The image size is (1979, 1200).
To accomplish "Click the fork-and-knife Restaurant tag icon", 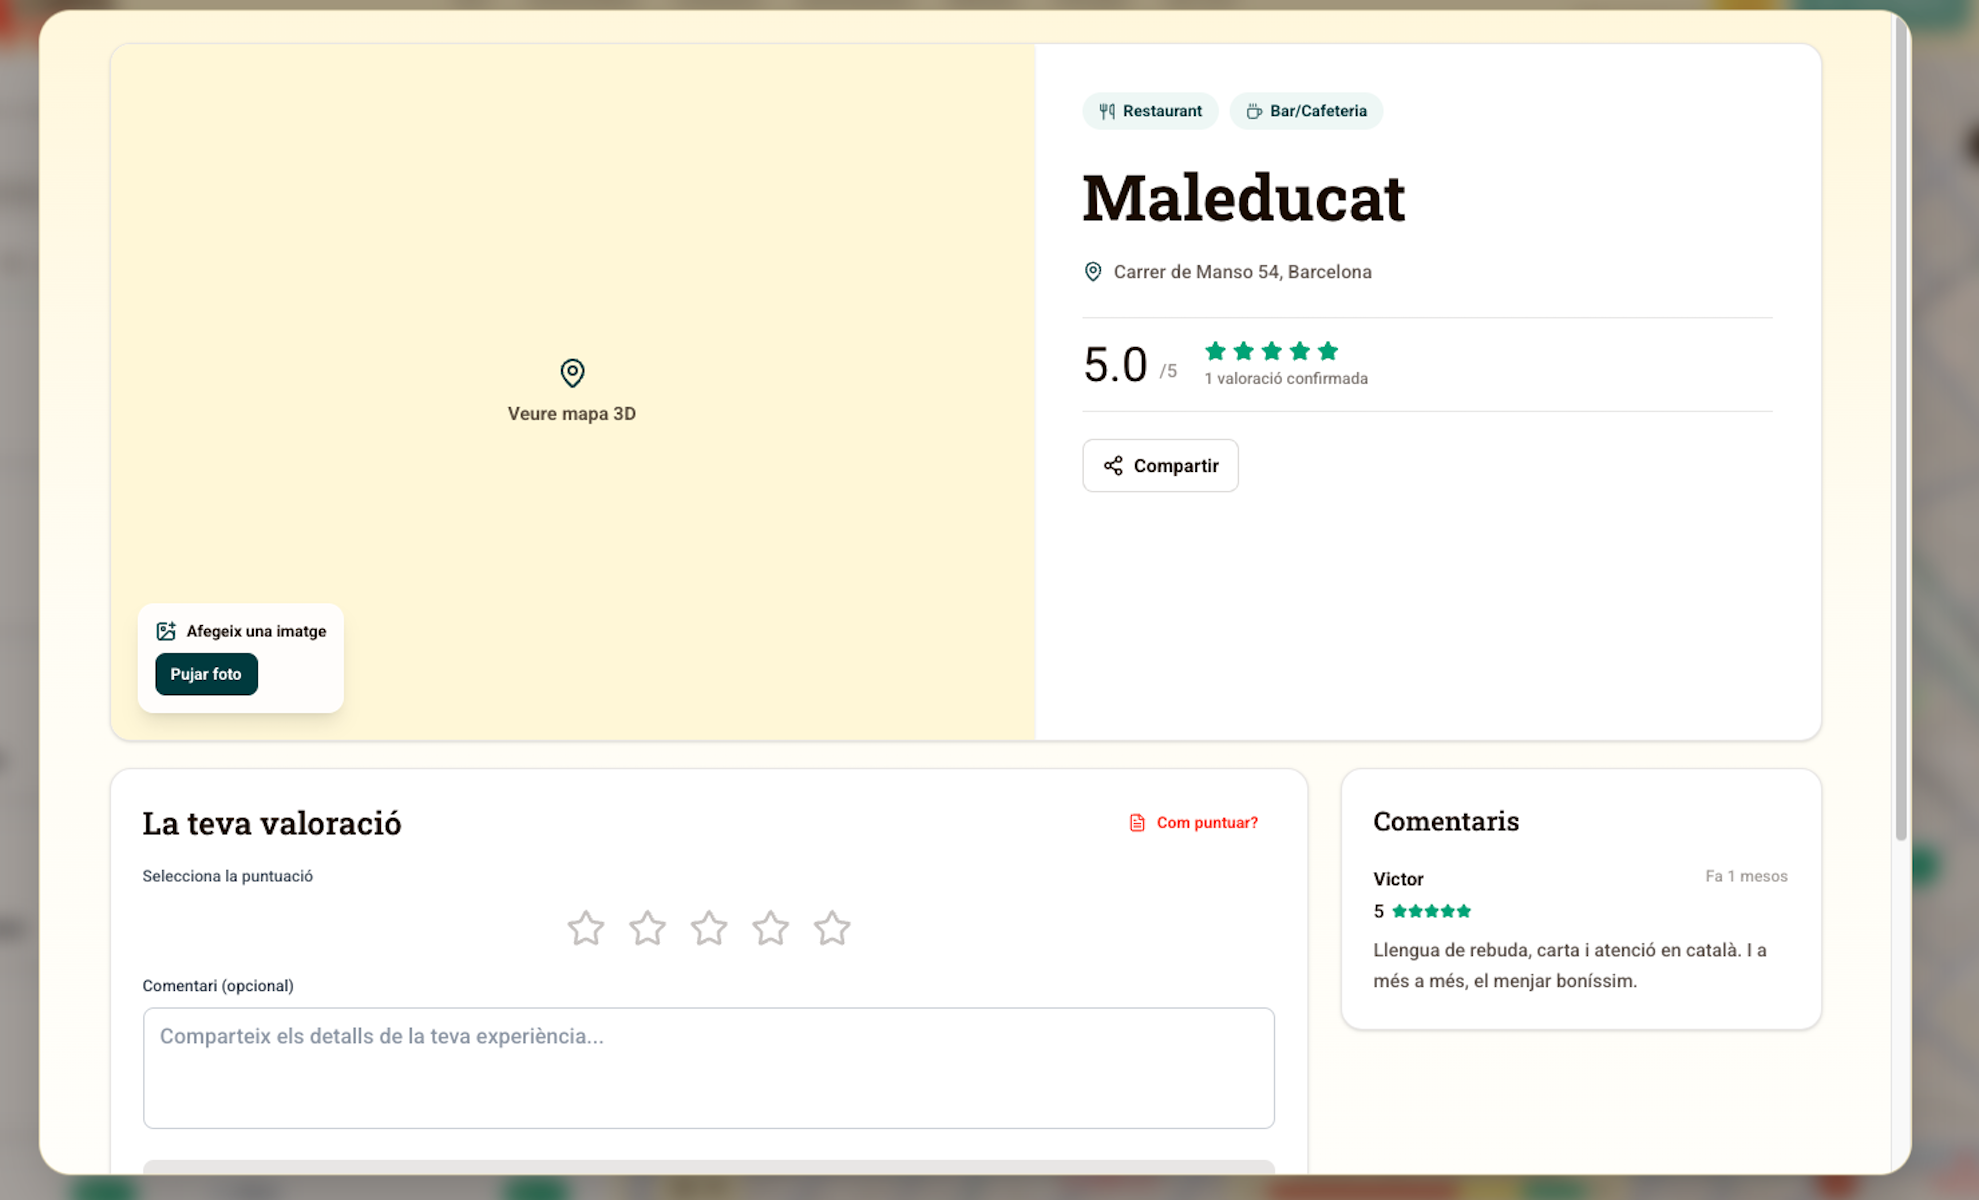I will pyautogui.click(x=1107, y=111).
